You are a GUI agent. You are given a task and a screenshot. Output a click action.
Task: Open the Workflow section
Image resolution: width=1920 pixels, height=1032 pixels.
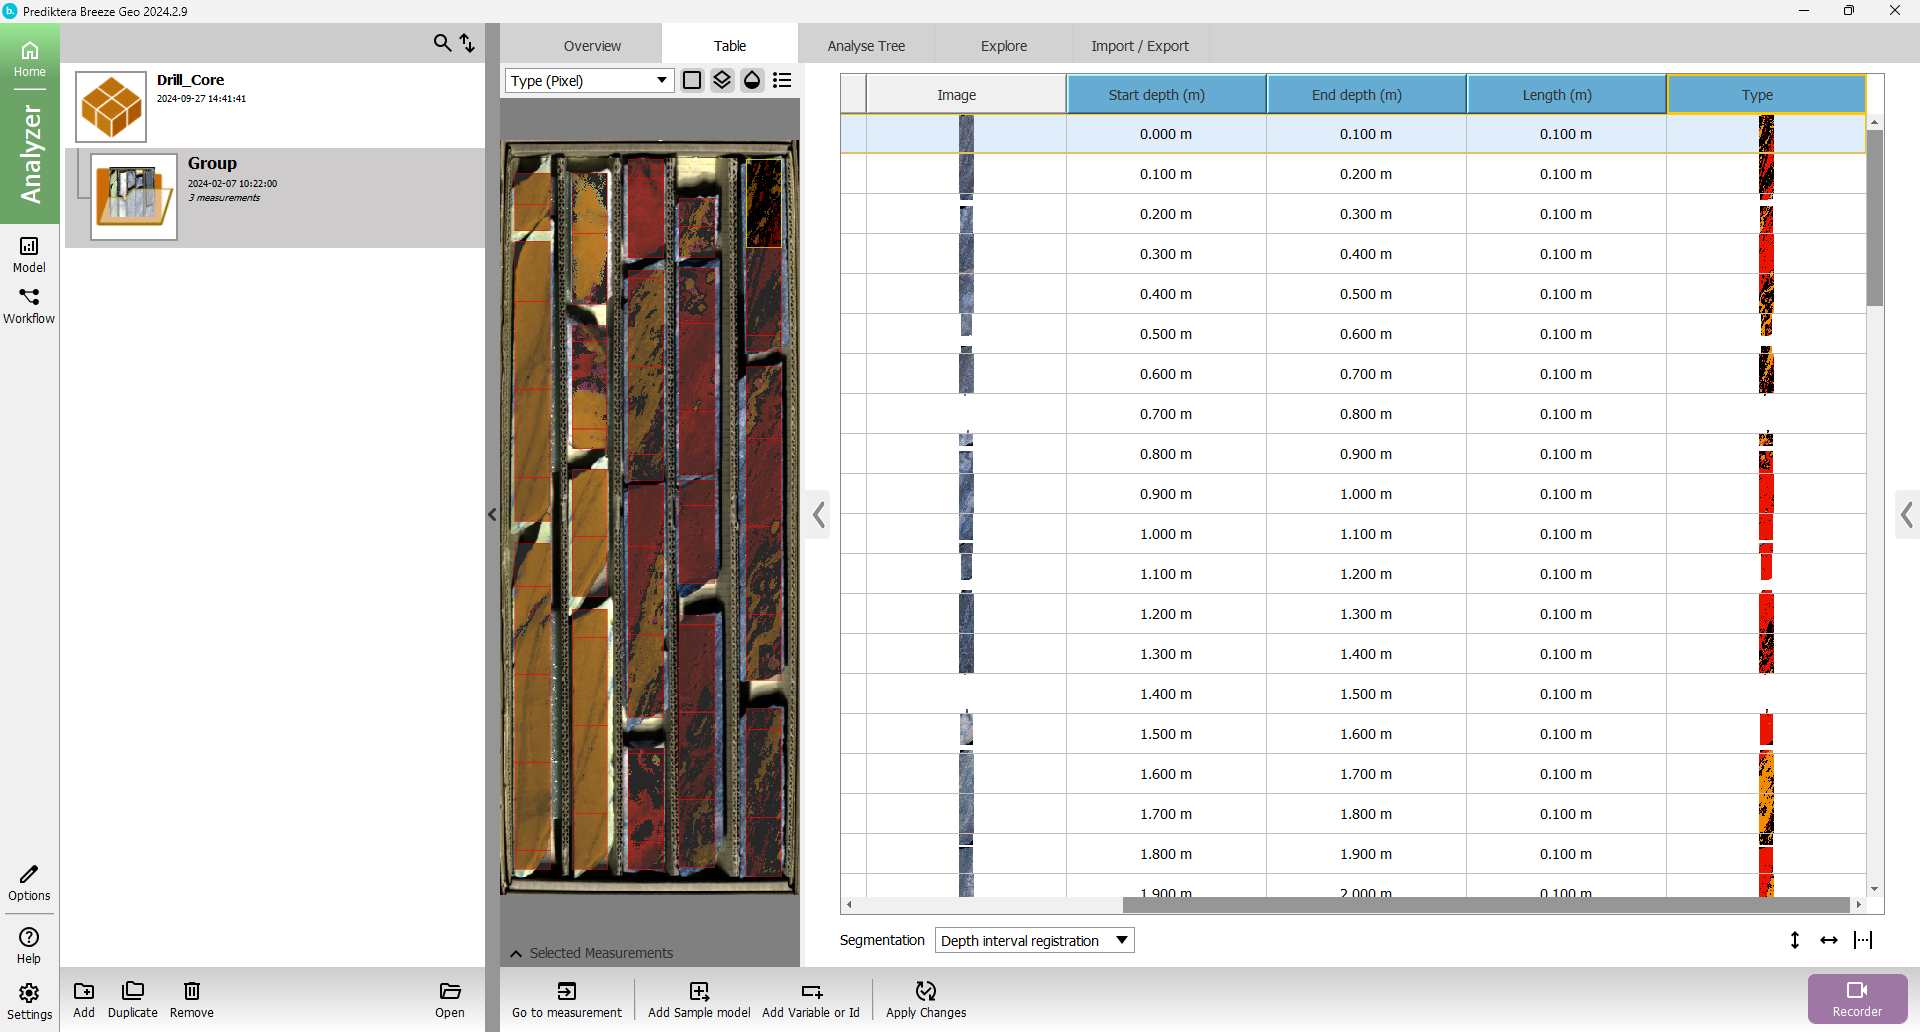point(29,305)
